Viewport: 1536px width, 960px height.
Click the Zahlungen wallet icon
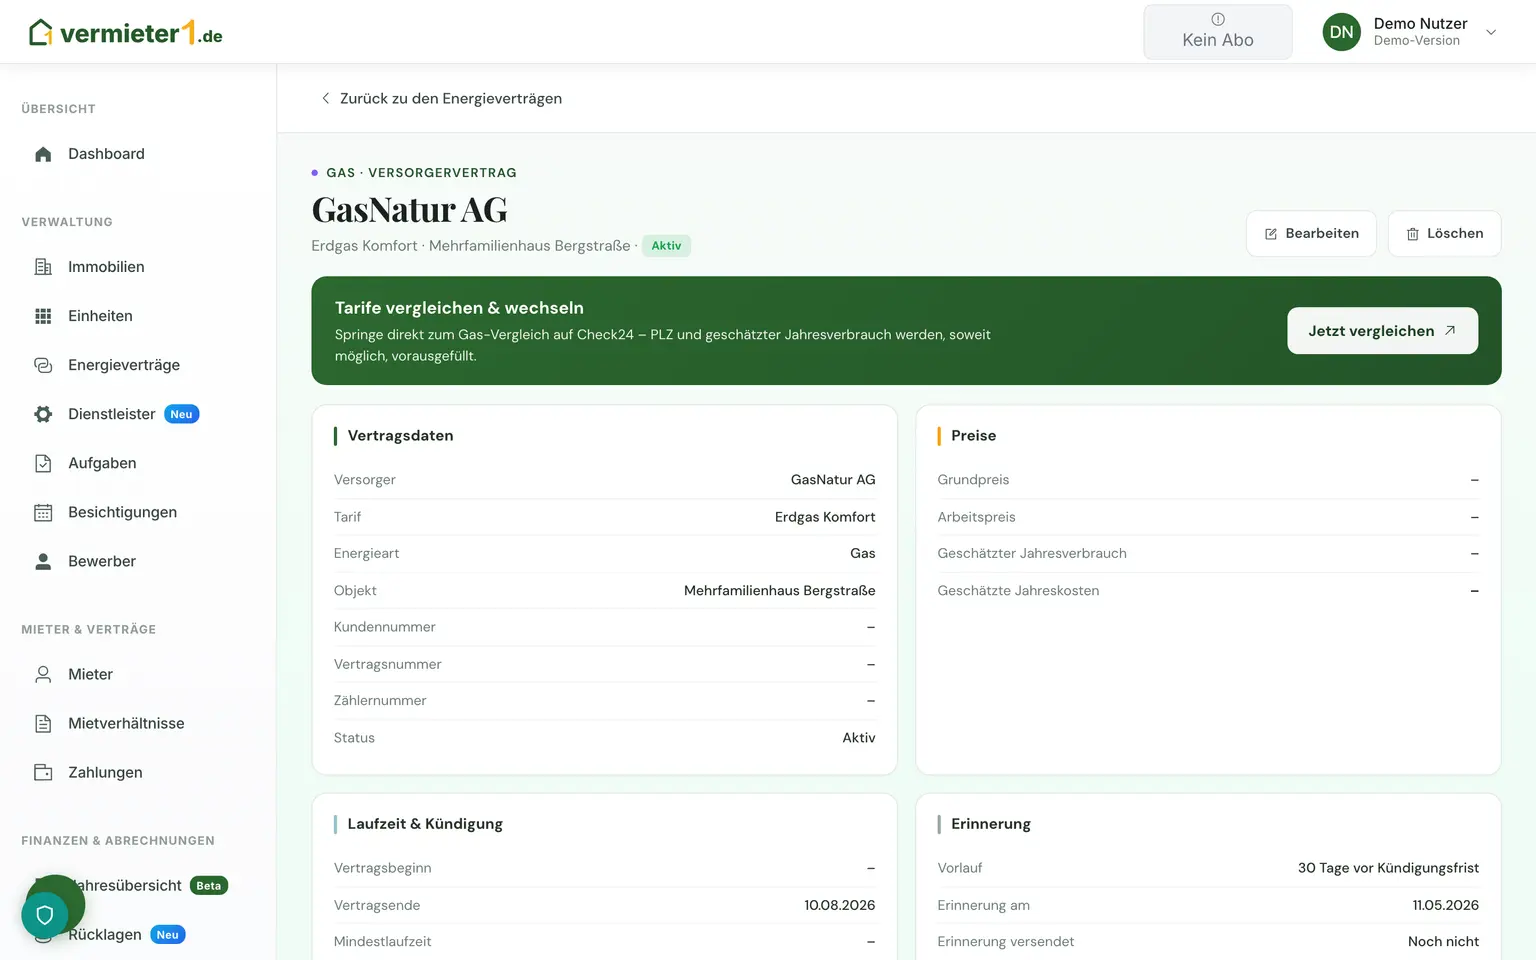coord(43,772)
